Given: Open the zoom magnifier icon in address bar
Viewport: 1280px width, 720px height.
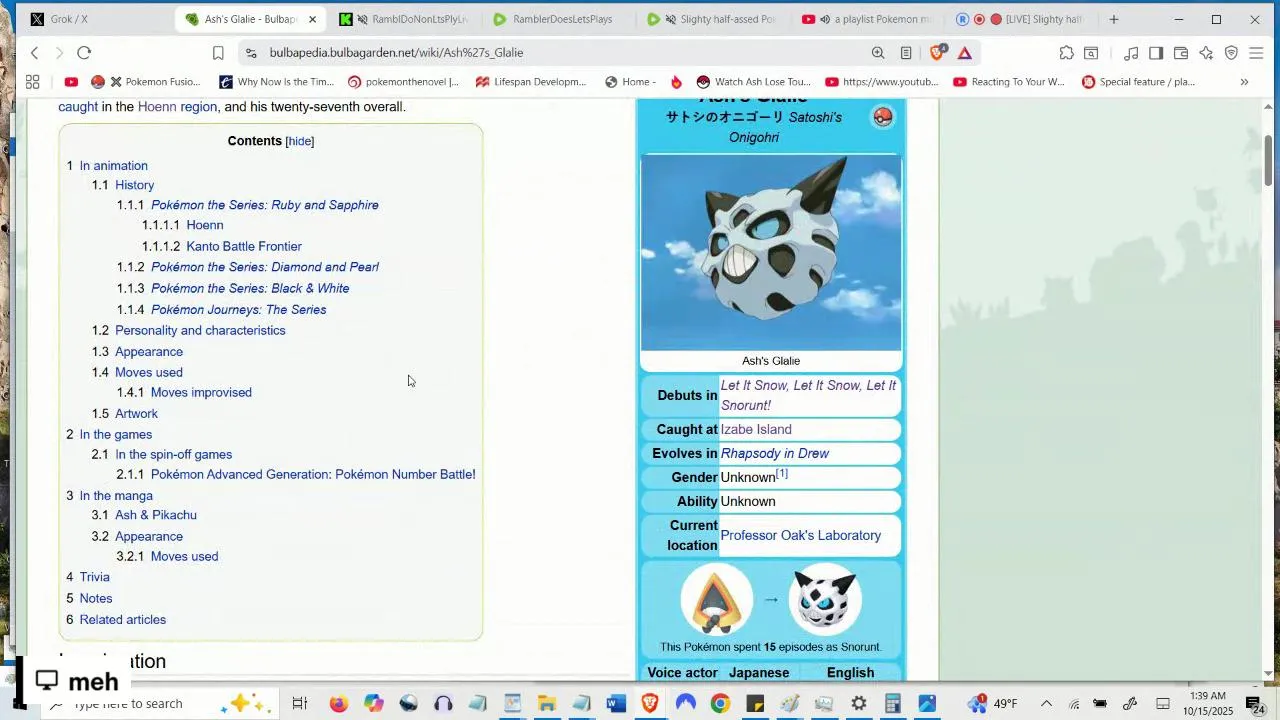Looking at the screenshot, I should coord(878,53).
